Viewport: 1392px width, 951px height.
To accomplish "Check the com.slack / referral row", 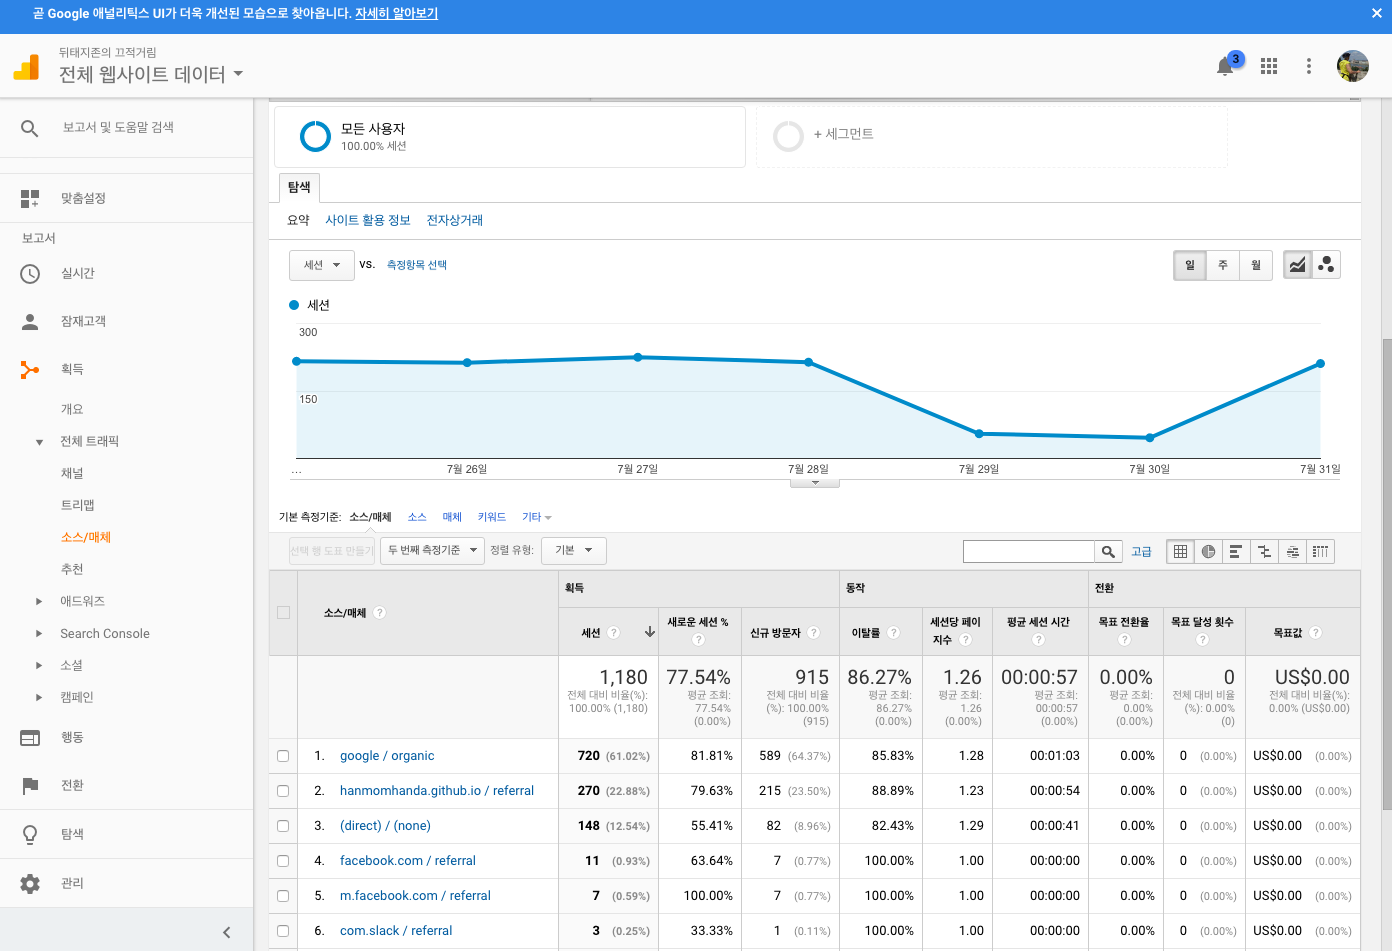I will [x=283, y=931].
